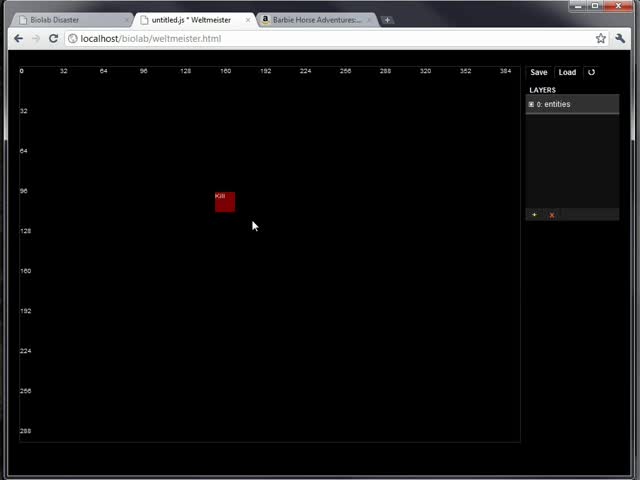The image size is (640, 480).
Task: Click the Load button in Weltmeister
Action: click(x=567, y=72)
